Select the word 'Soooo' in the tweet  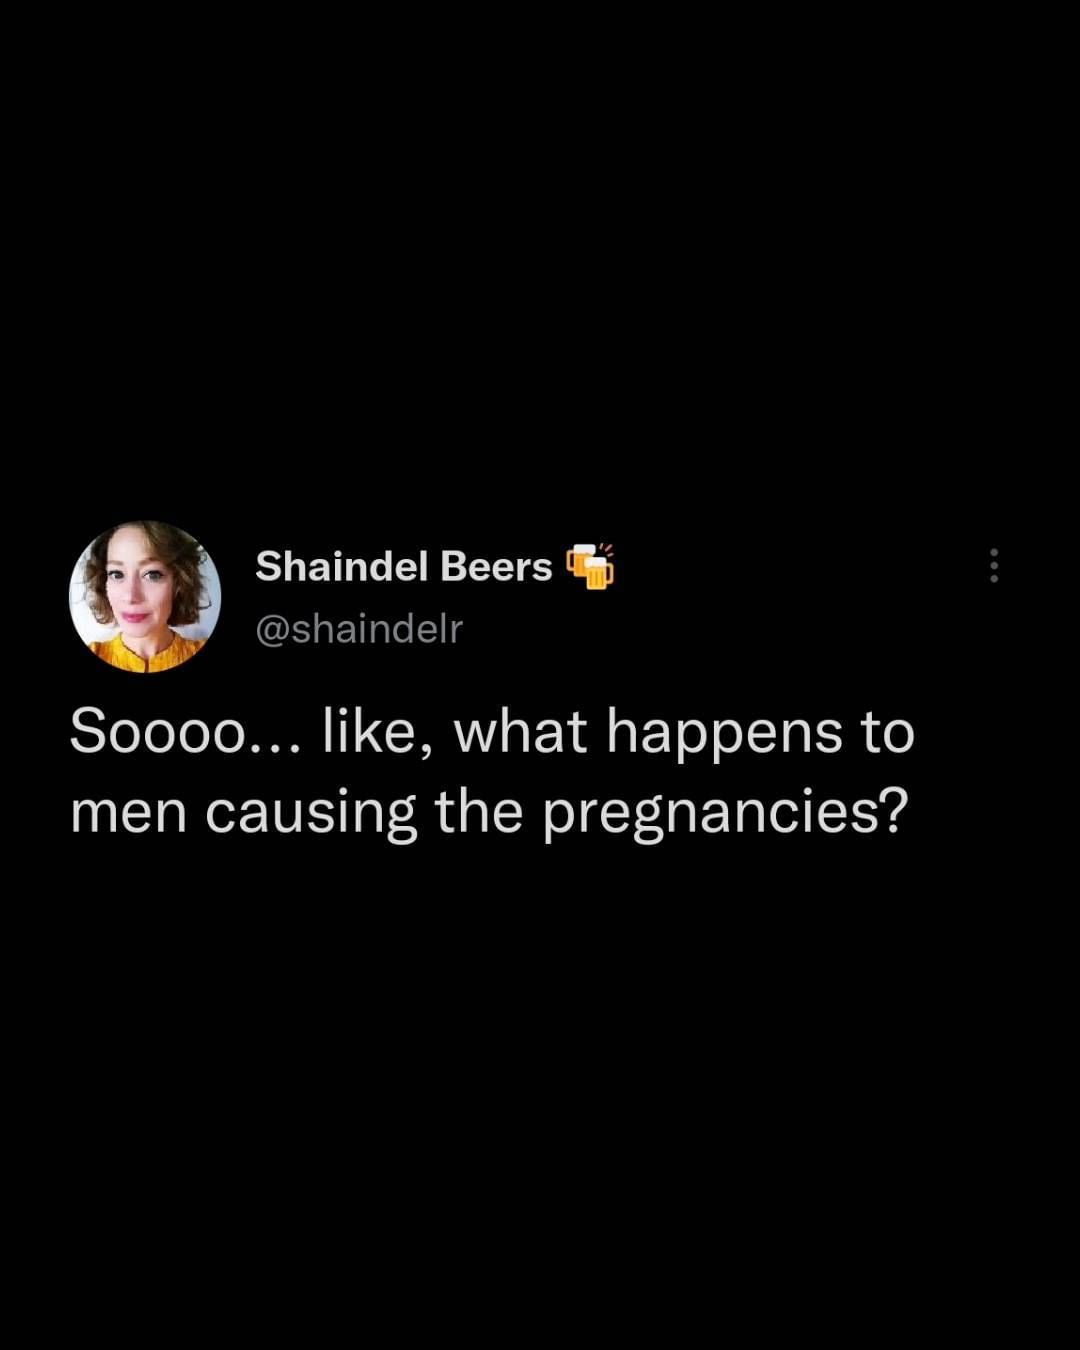[158, 731]
